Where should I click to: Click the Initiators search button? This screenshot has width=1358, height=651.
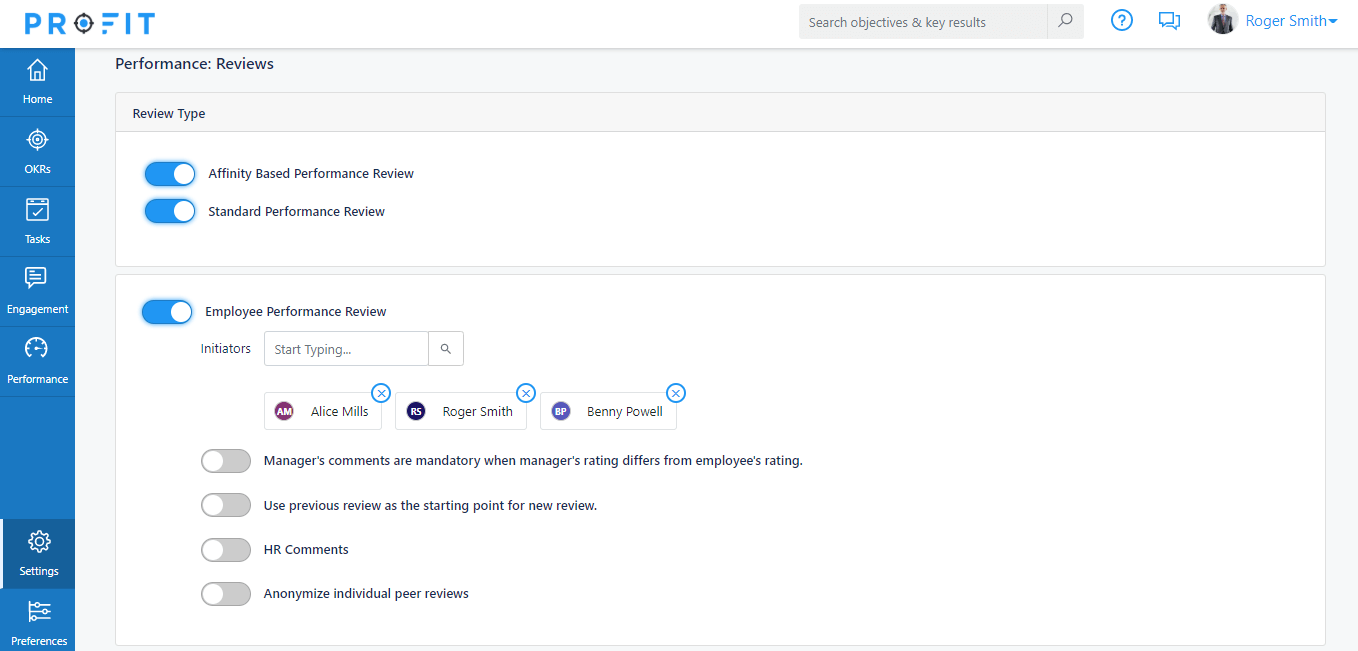coord(446,349)
